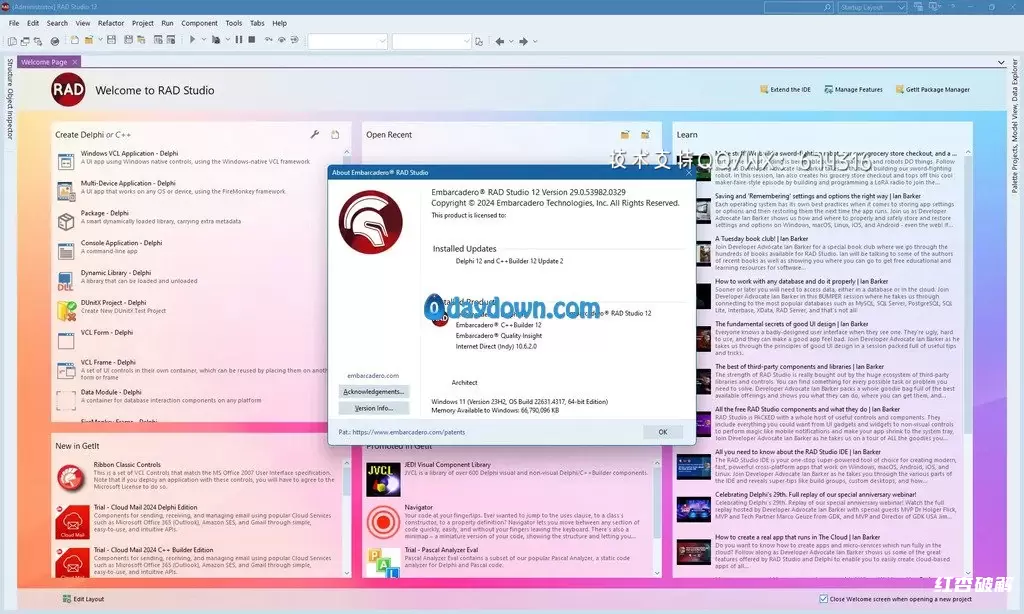
Task: Open the first empty toolbar combo box
Action: click(x=347, y=41)
